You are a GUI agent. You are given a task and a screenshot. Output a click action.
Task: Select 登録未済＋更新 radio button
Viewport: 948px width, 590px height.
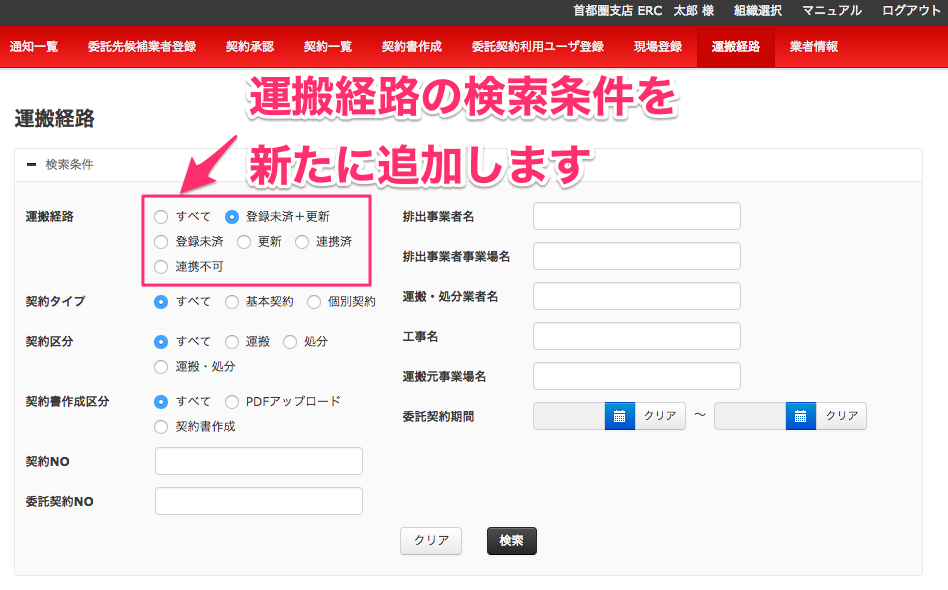pyautogui.click(x=232, y=216)
